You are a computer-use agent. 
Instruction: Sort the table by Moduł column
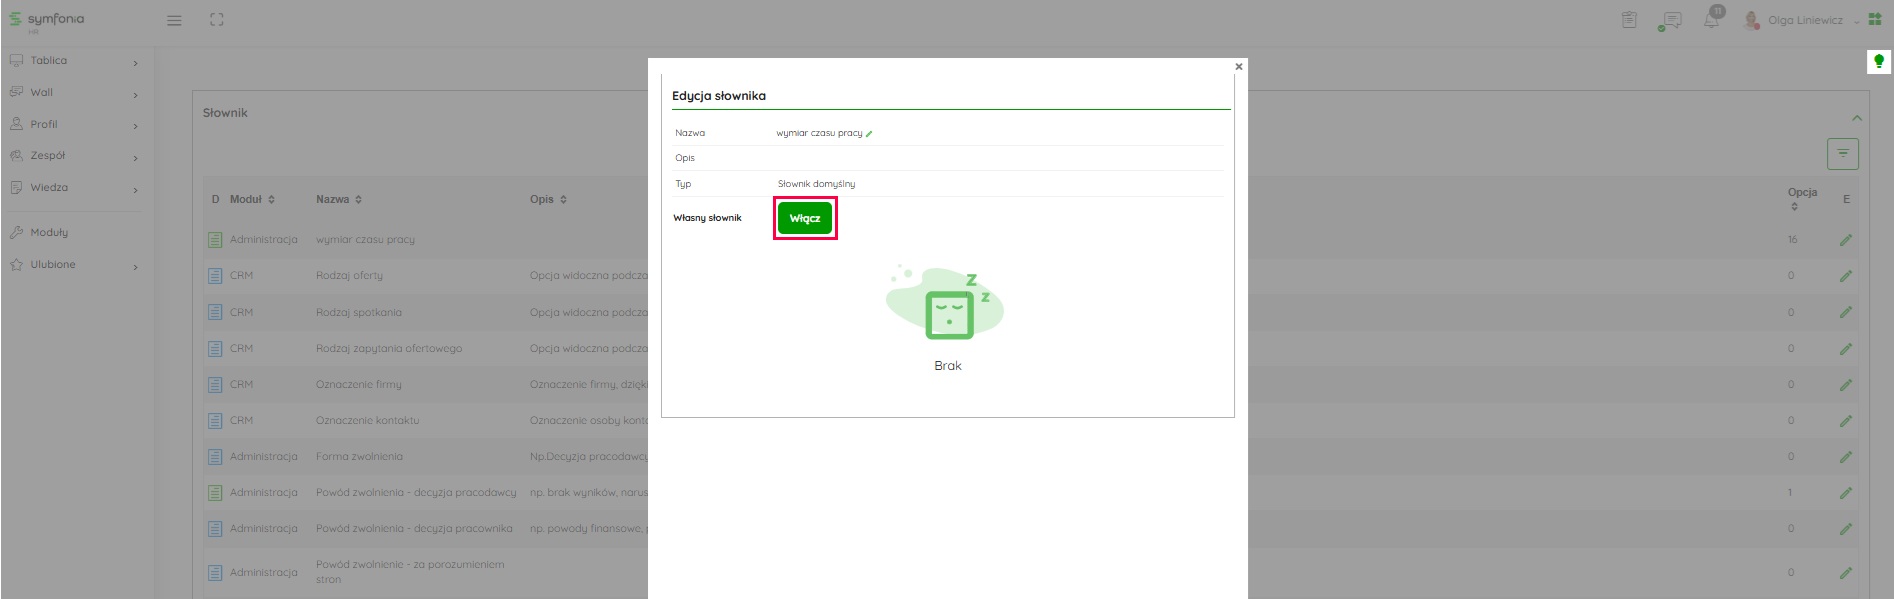coord(251,200)
